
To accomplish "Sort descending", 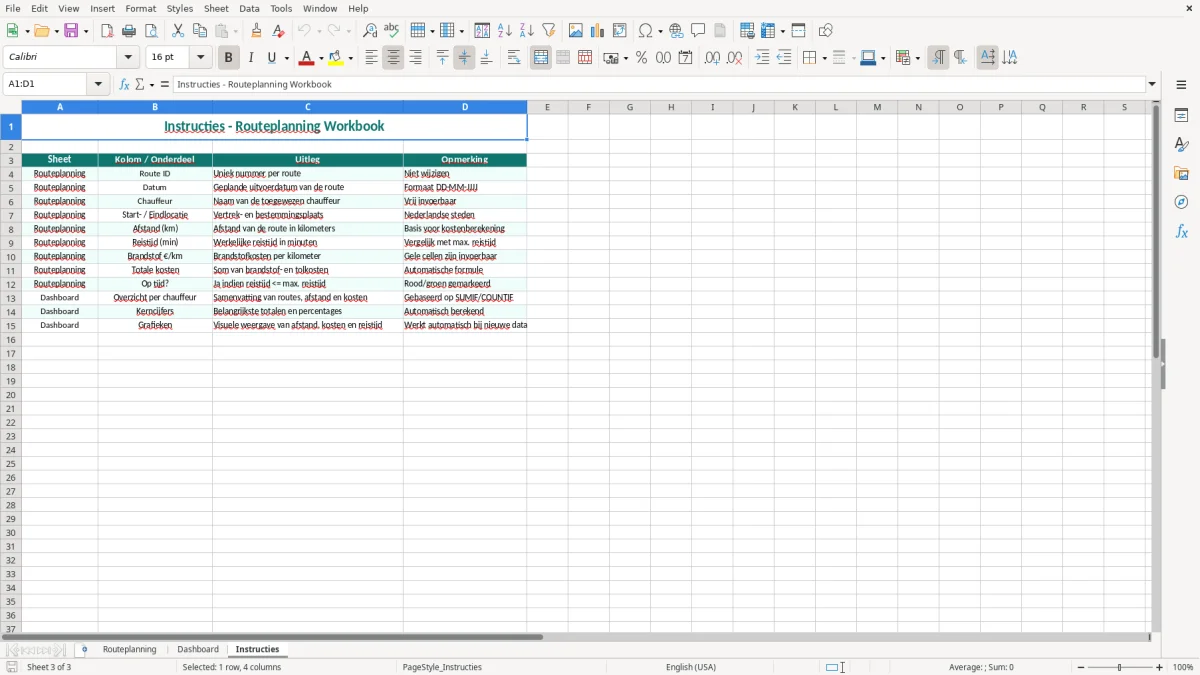I will click(x=527, y=31).
